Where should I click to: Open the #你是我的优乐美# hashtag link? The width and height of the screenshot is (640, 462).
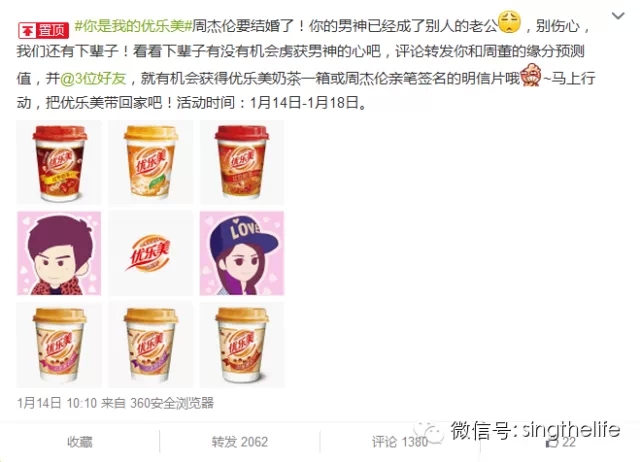click(133, 27)
